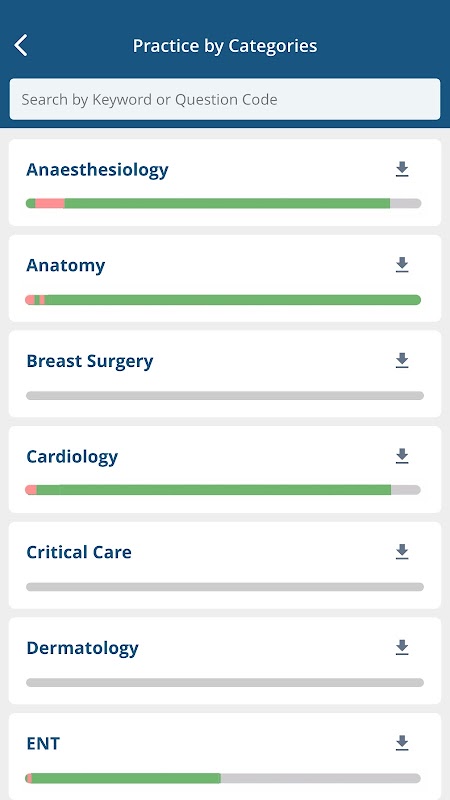Click the ENT progress bar
Viewport: 450px width, 800px height.
pos(223,778)
